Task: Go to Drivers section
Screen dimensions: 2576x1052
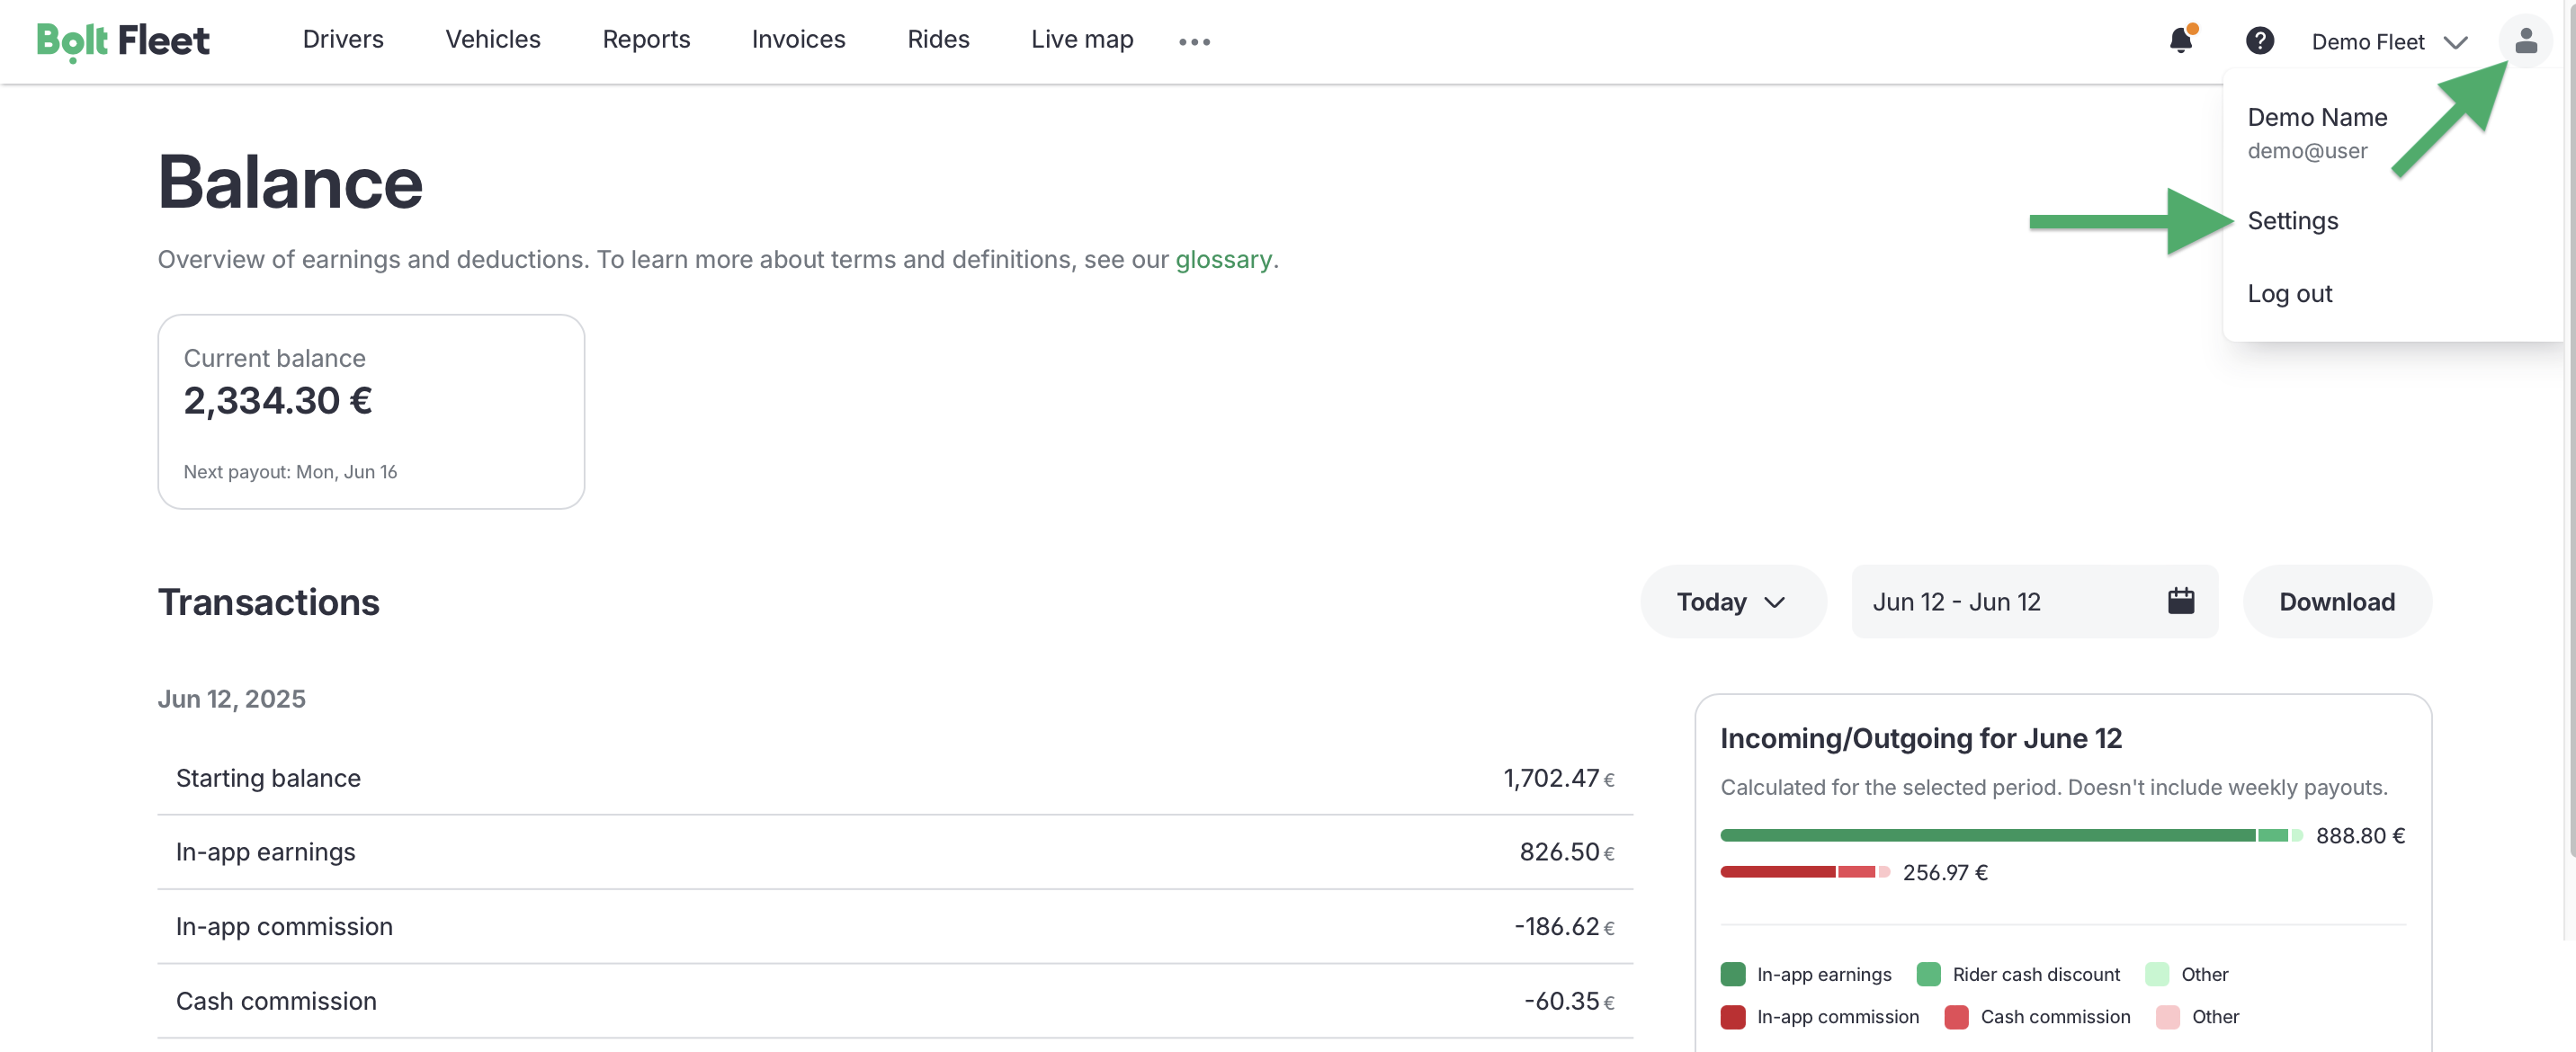Action: click(x=343, y=39)
